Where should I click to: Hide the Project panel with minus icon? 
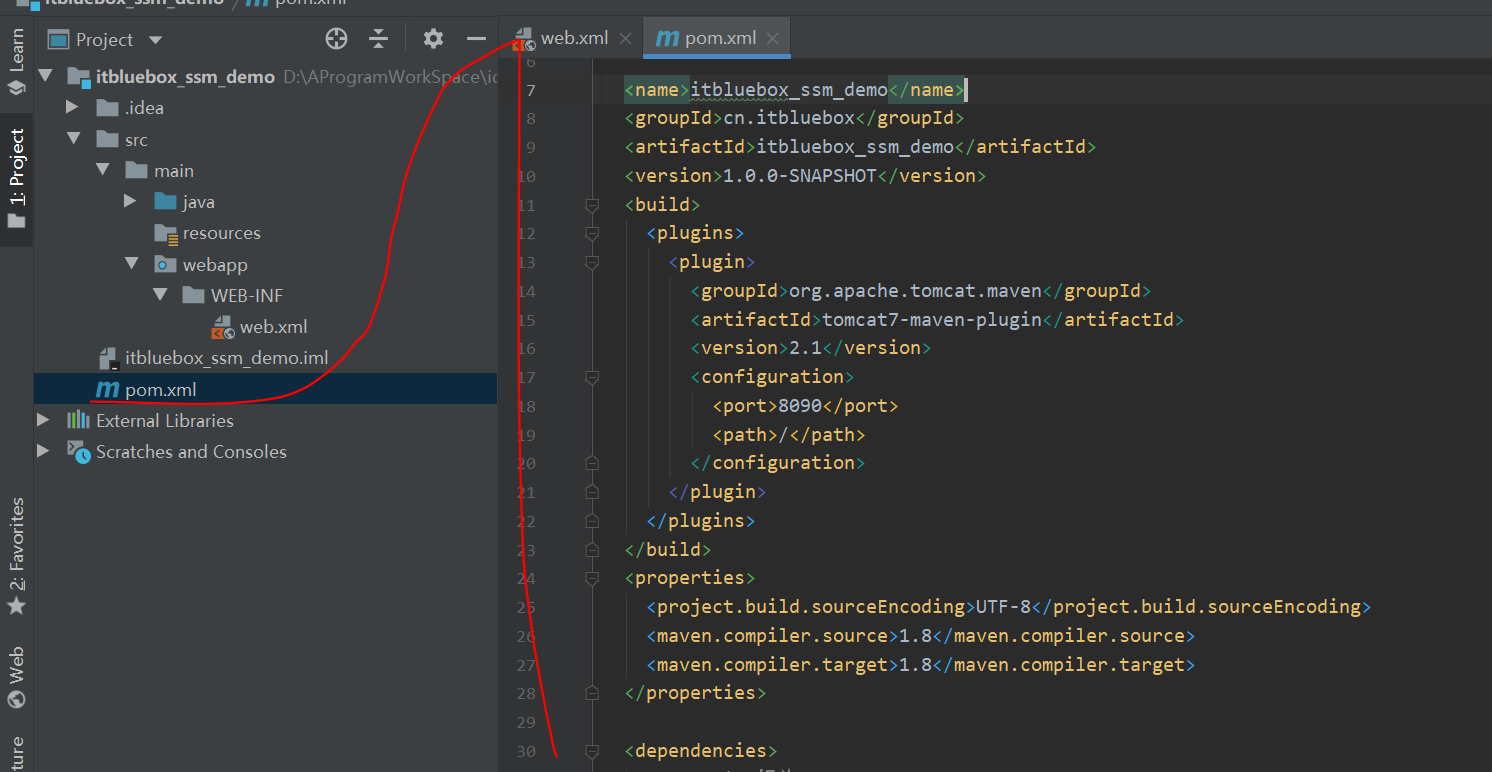tap(476, 39)
